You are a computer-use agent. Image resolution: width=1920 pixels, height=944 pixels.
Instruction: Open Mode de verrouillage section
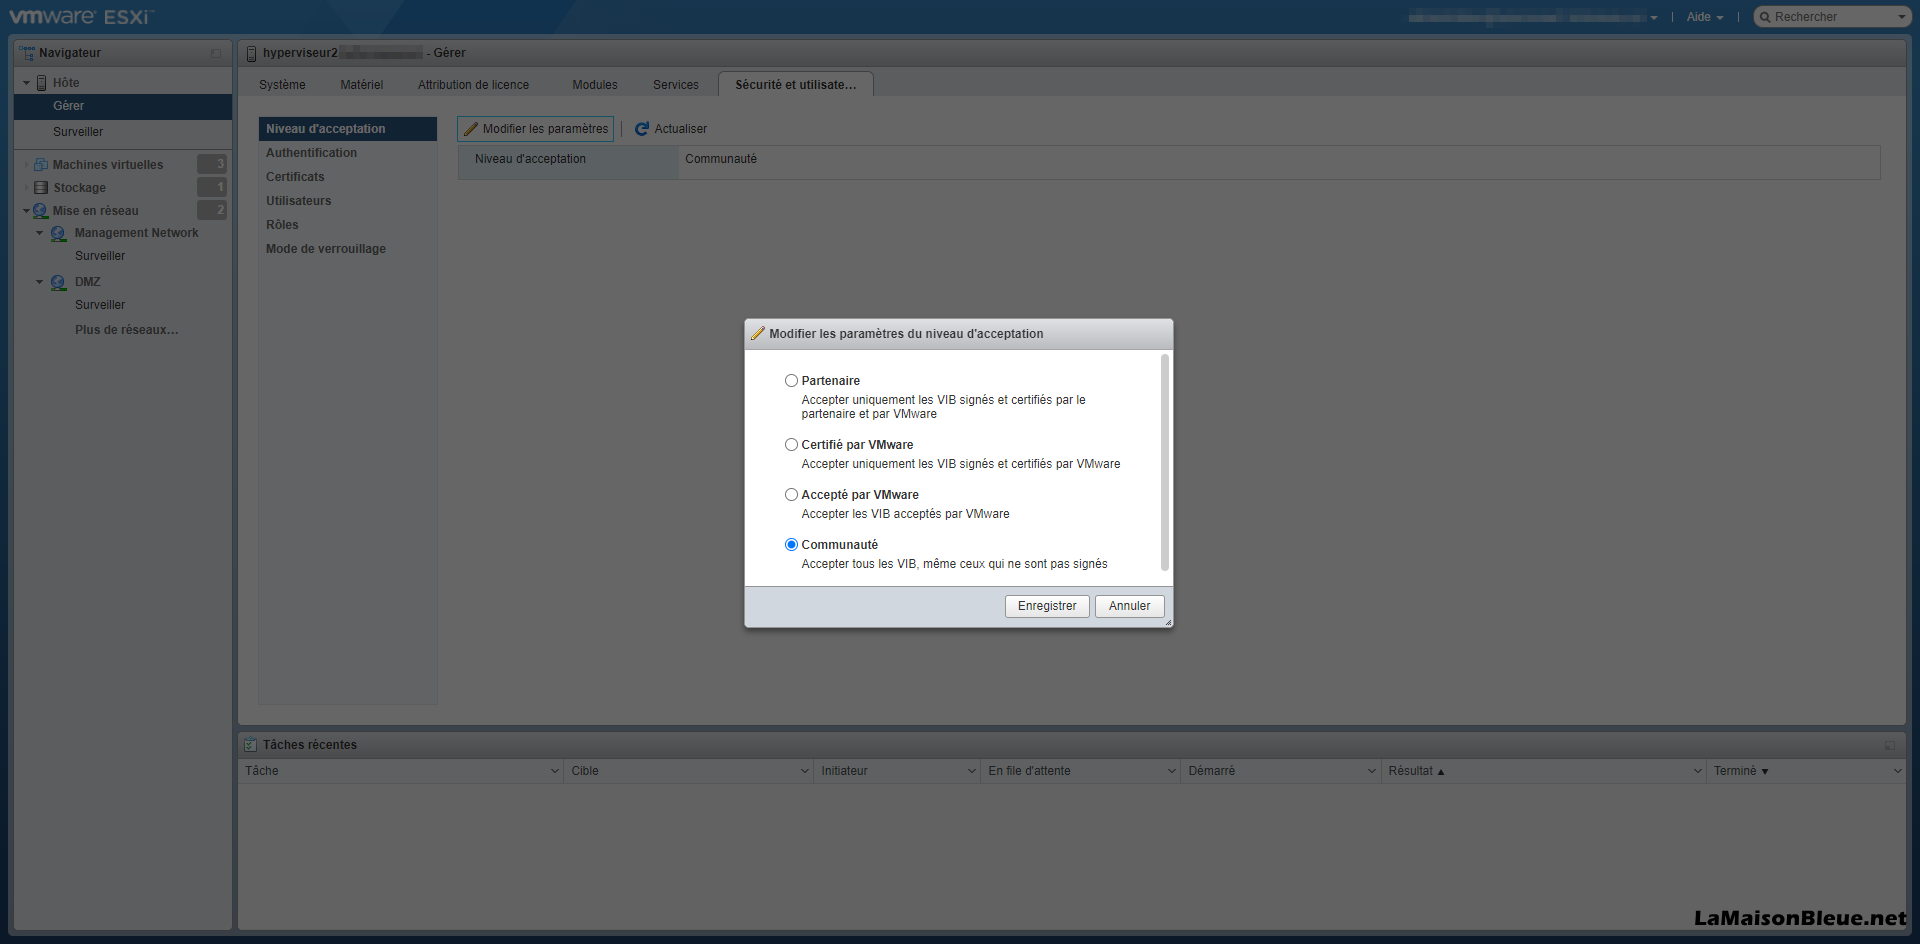347,249
